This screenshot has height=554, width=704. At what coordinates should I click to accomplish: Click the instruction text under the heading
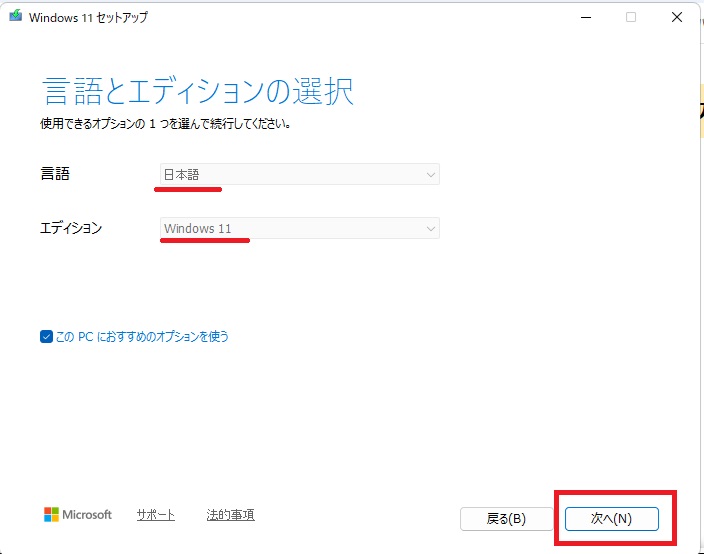[x=165, y=125]
